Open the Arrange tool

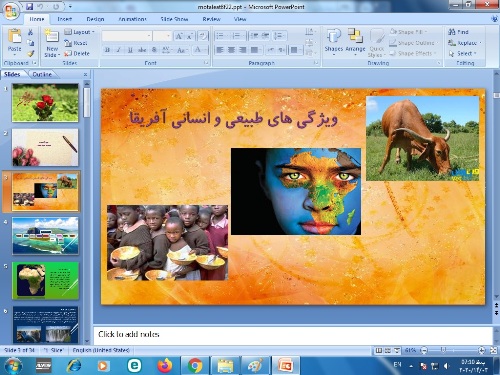(355, 42)
